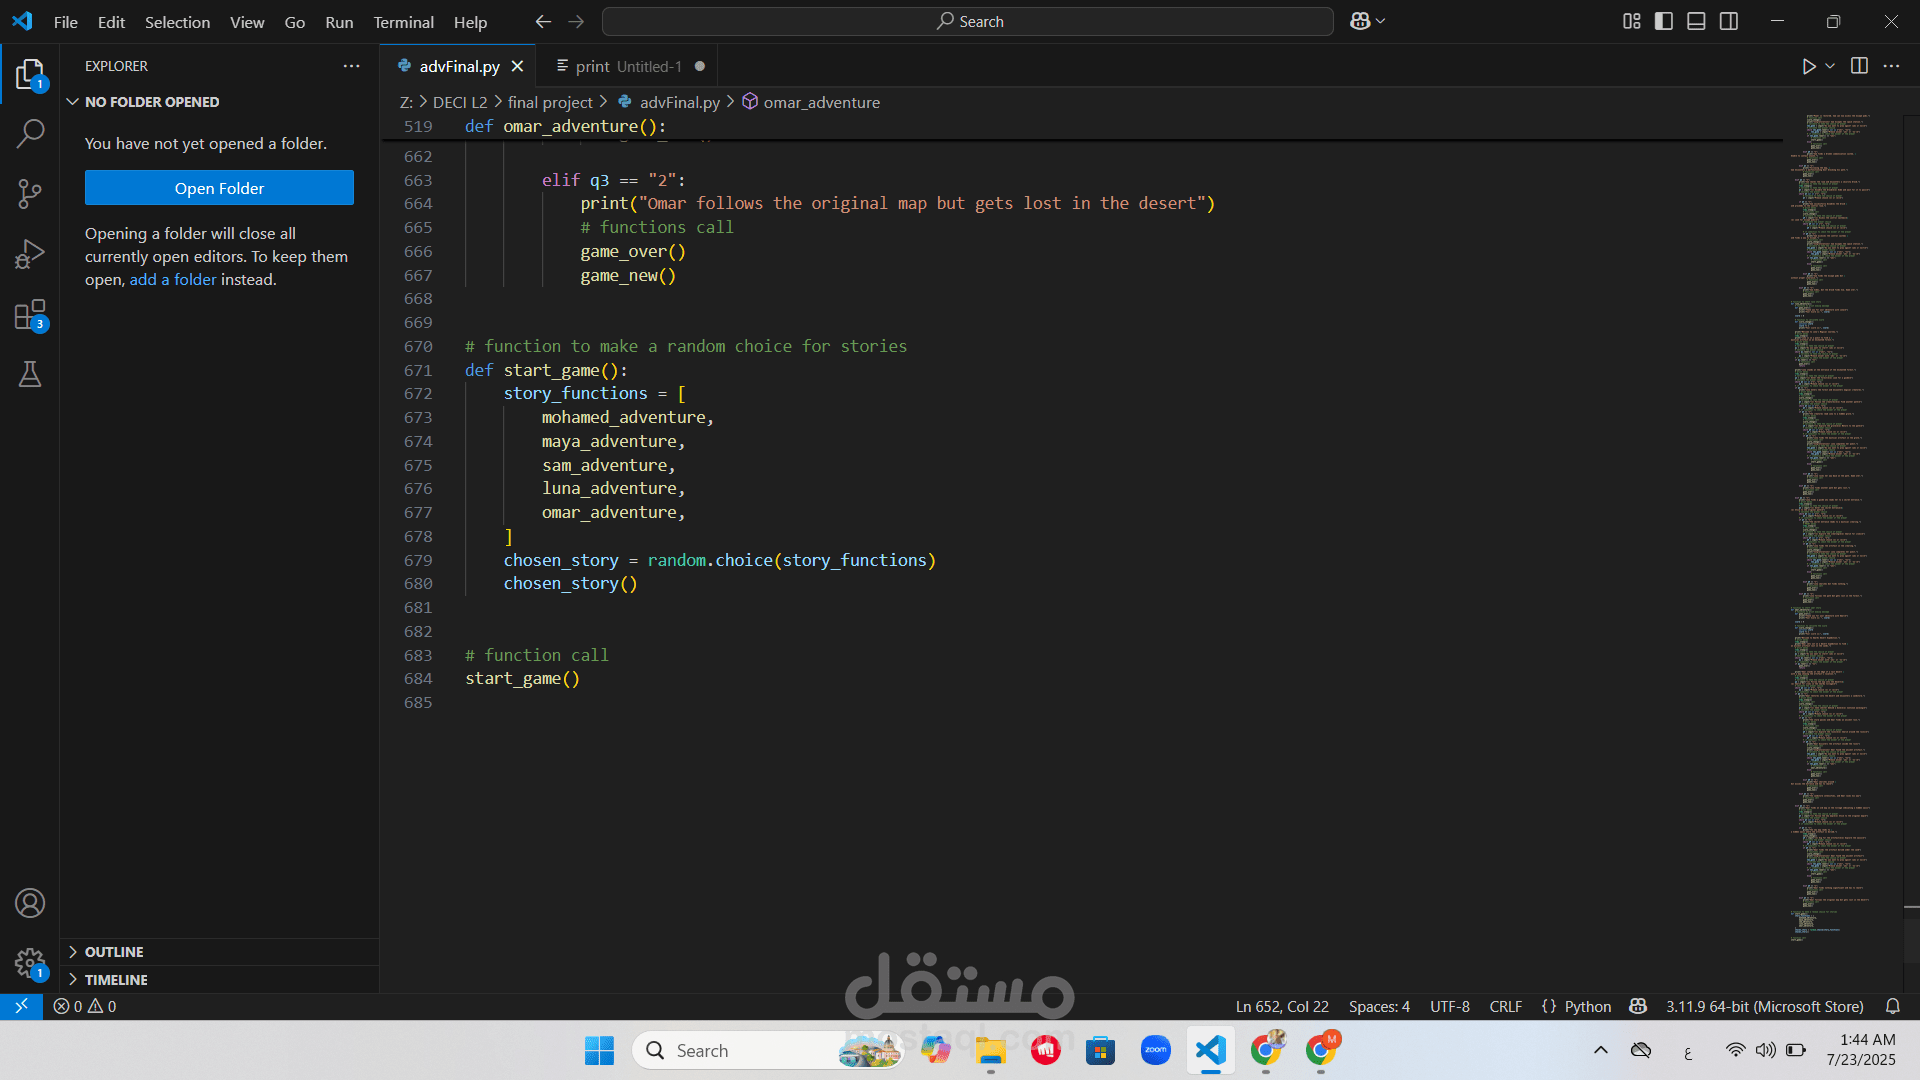Open the Search view in activity bar
1920x1080 pixels.
pos(30,133)
